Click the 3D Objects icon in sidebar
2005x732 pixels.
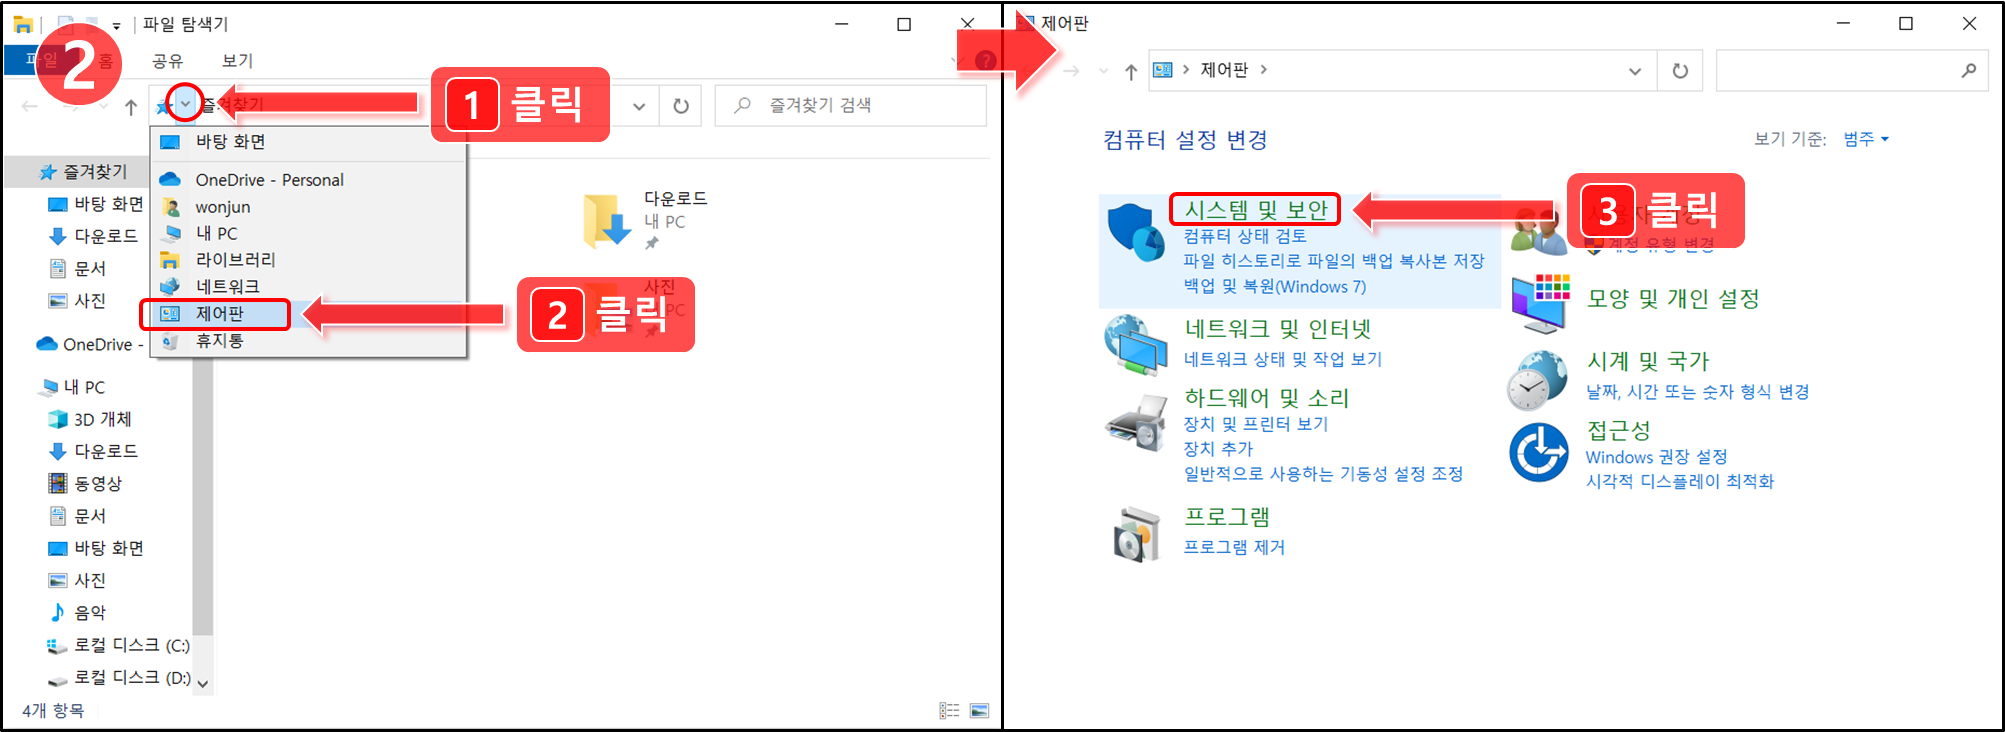pos(58,419)
